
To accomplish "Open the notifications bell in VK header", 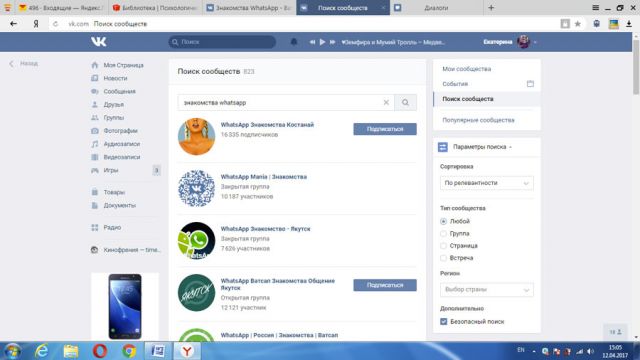I will 293,42.
